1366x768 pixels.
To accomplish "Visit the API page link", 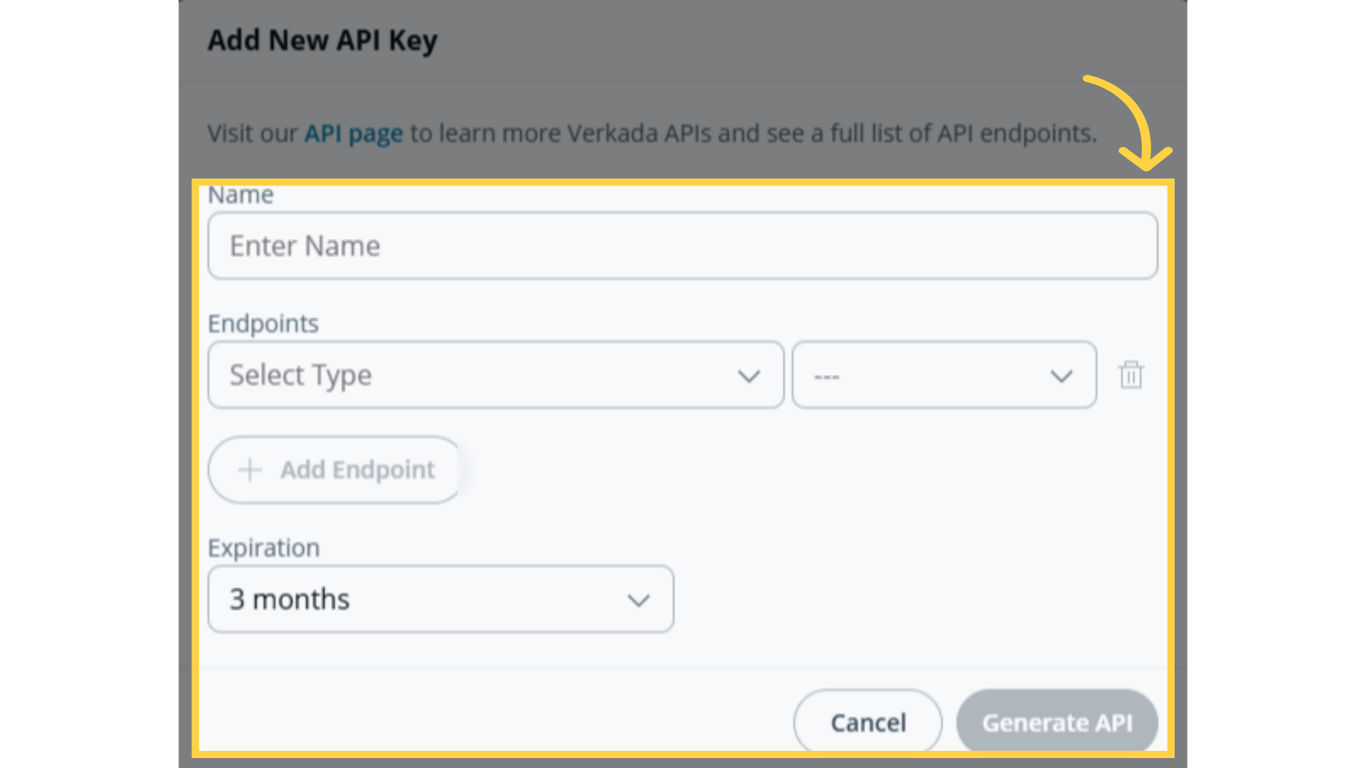I will click(353, 132).
